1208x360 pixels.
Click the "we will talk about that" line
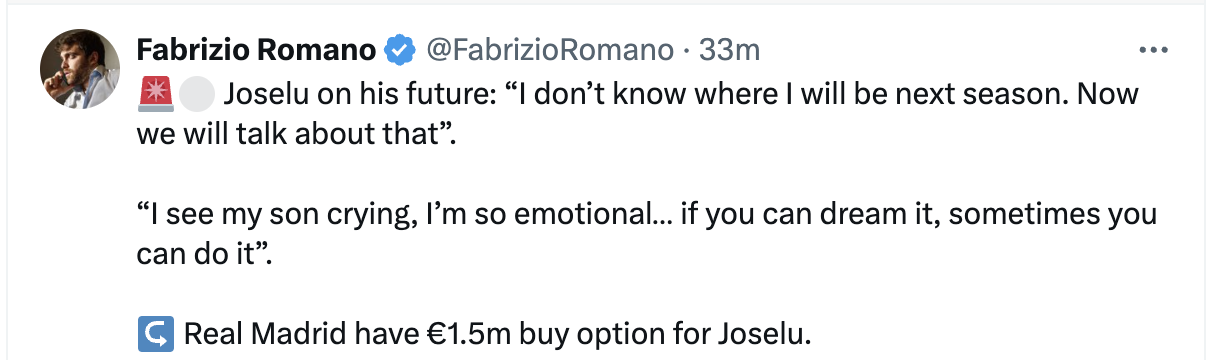[295, 135]
